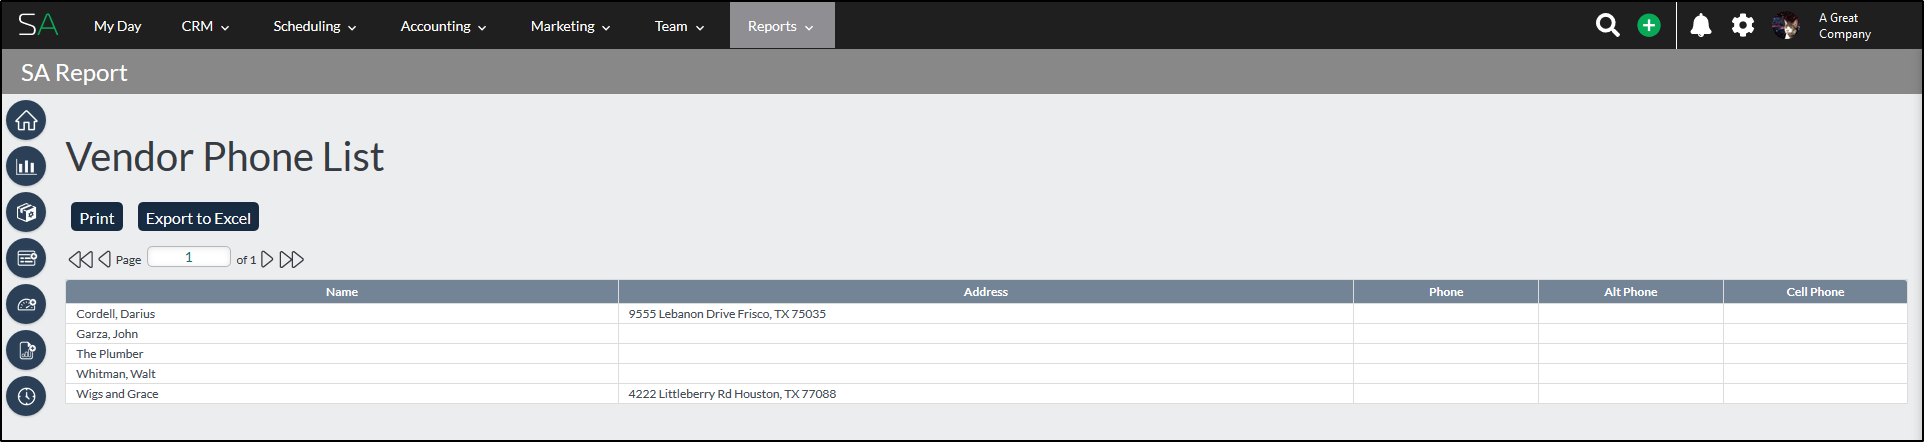The image size is (1924, 442).
Task: Open the clock history sidebar icon
Action: click(x=26, y=396)
